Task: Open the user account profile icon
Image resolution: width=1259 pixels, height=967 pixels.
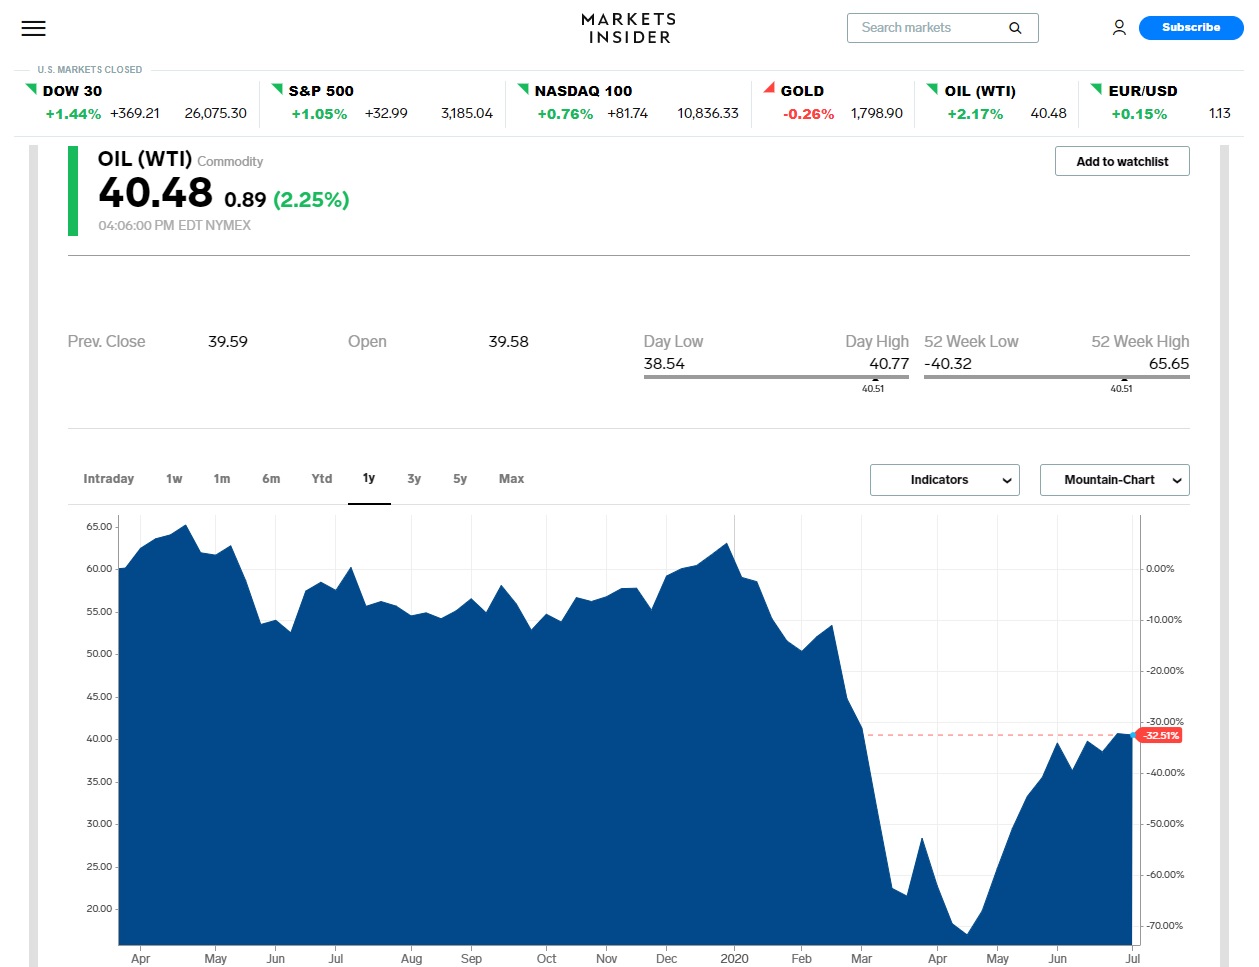Action: coord(1119,28)
